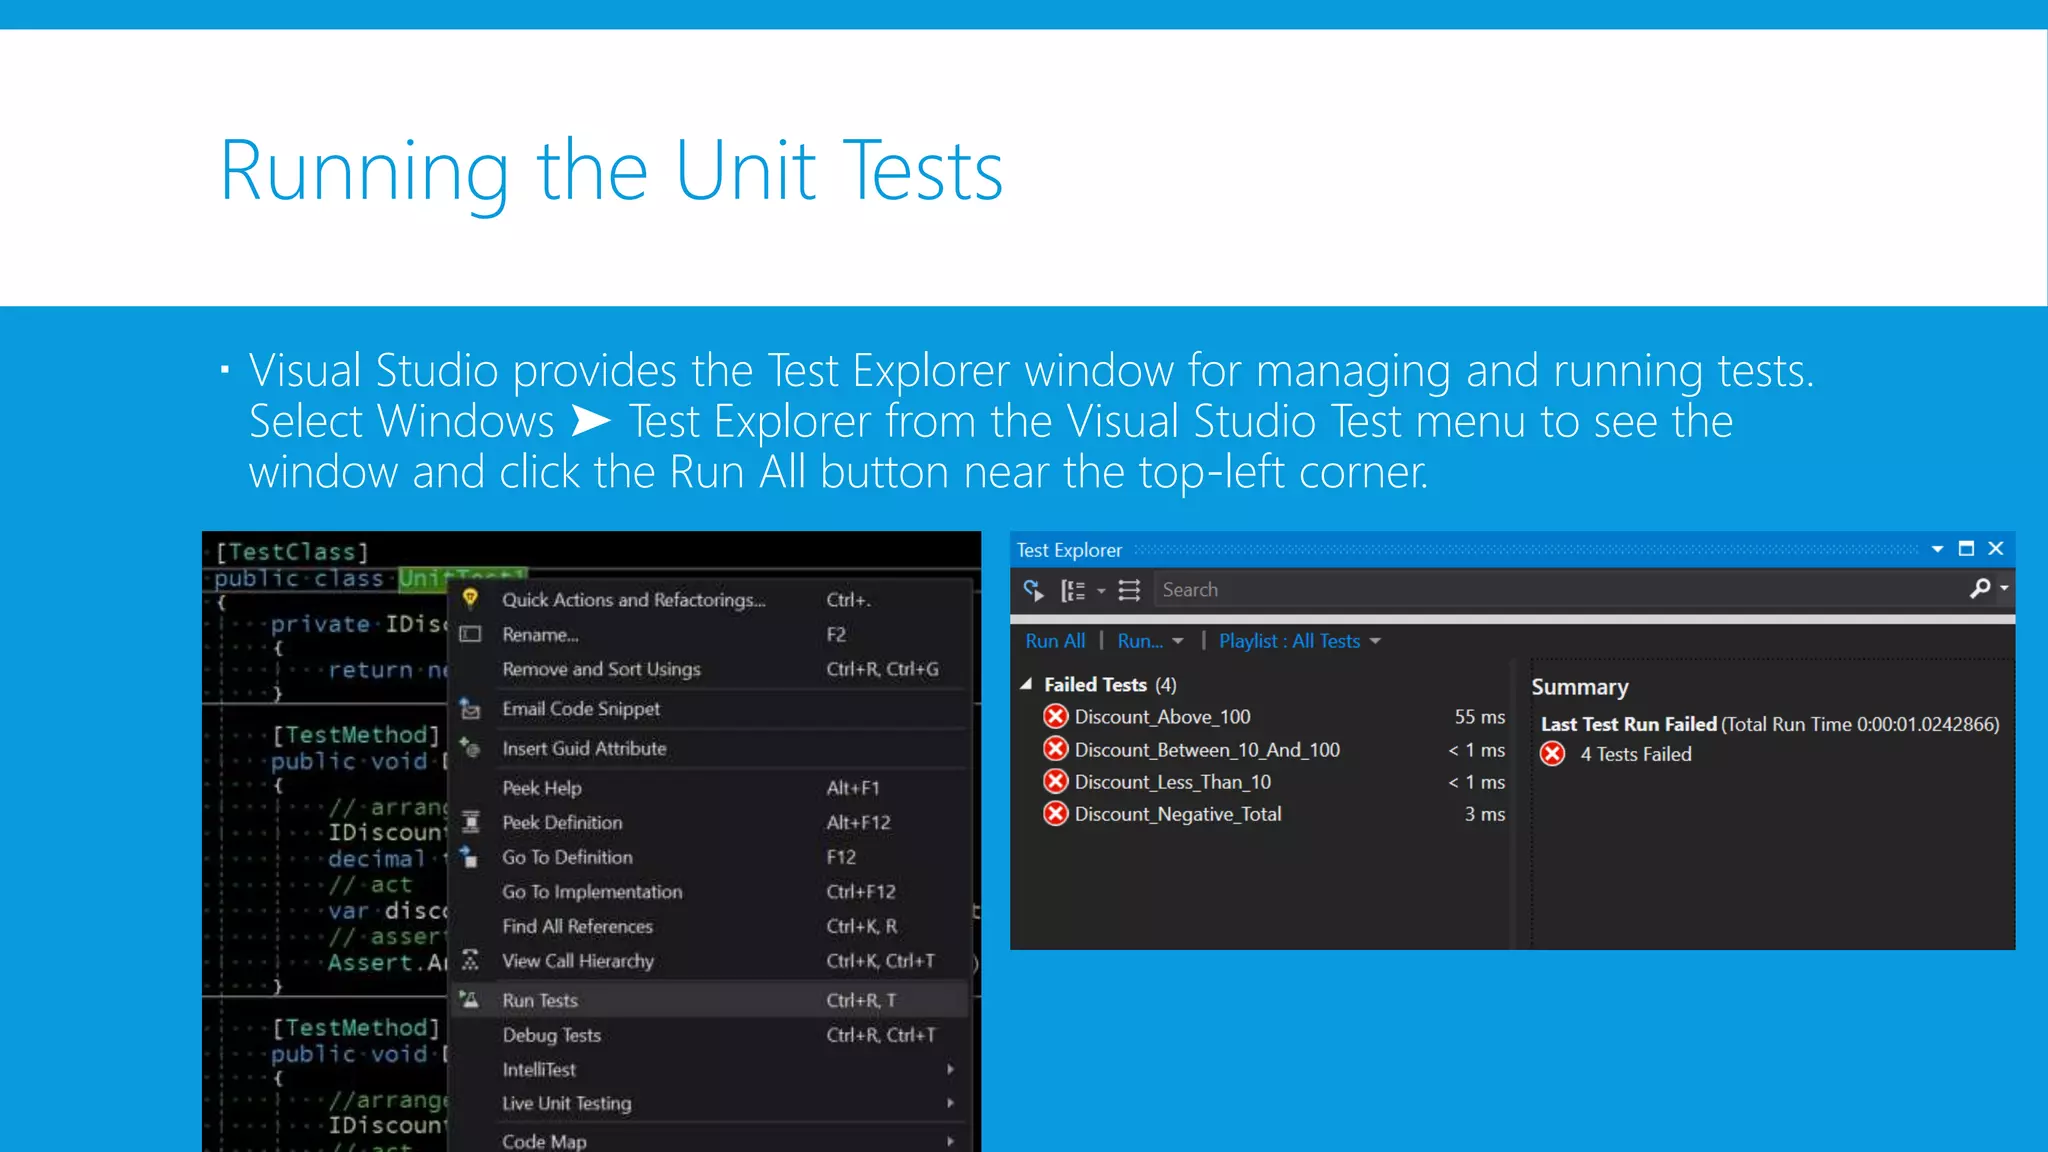This screenshot has height=1152, width=2048.
Task: Click the failed icon beside Discount_Less_Than_10
Action: (x=1055, y=781)
